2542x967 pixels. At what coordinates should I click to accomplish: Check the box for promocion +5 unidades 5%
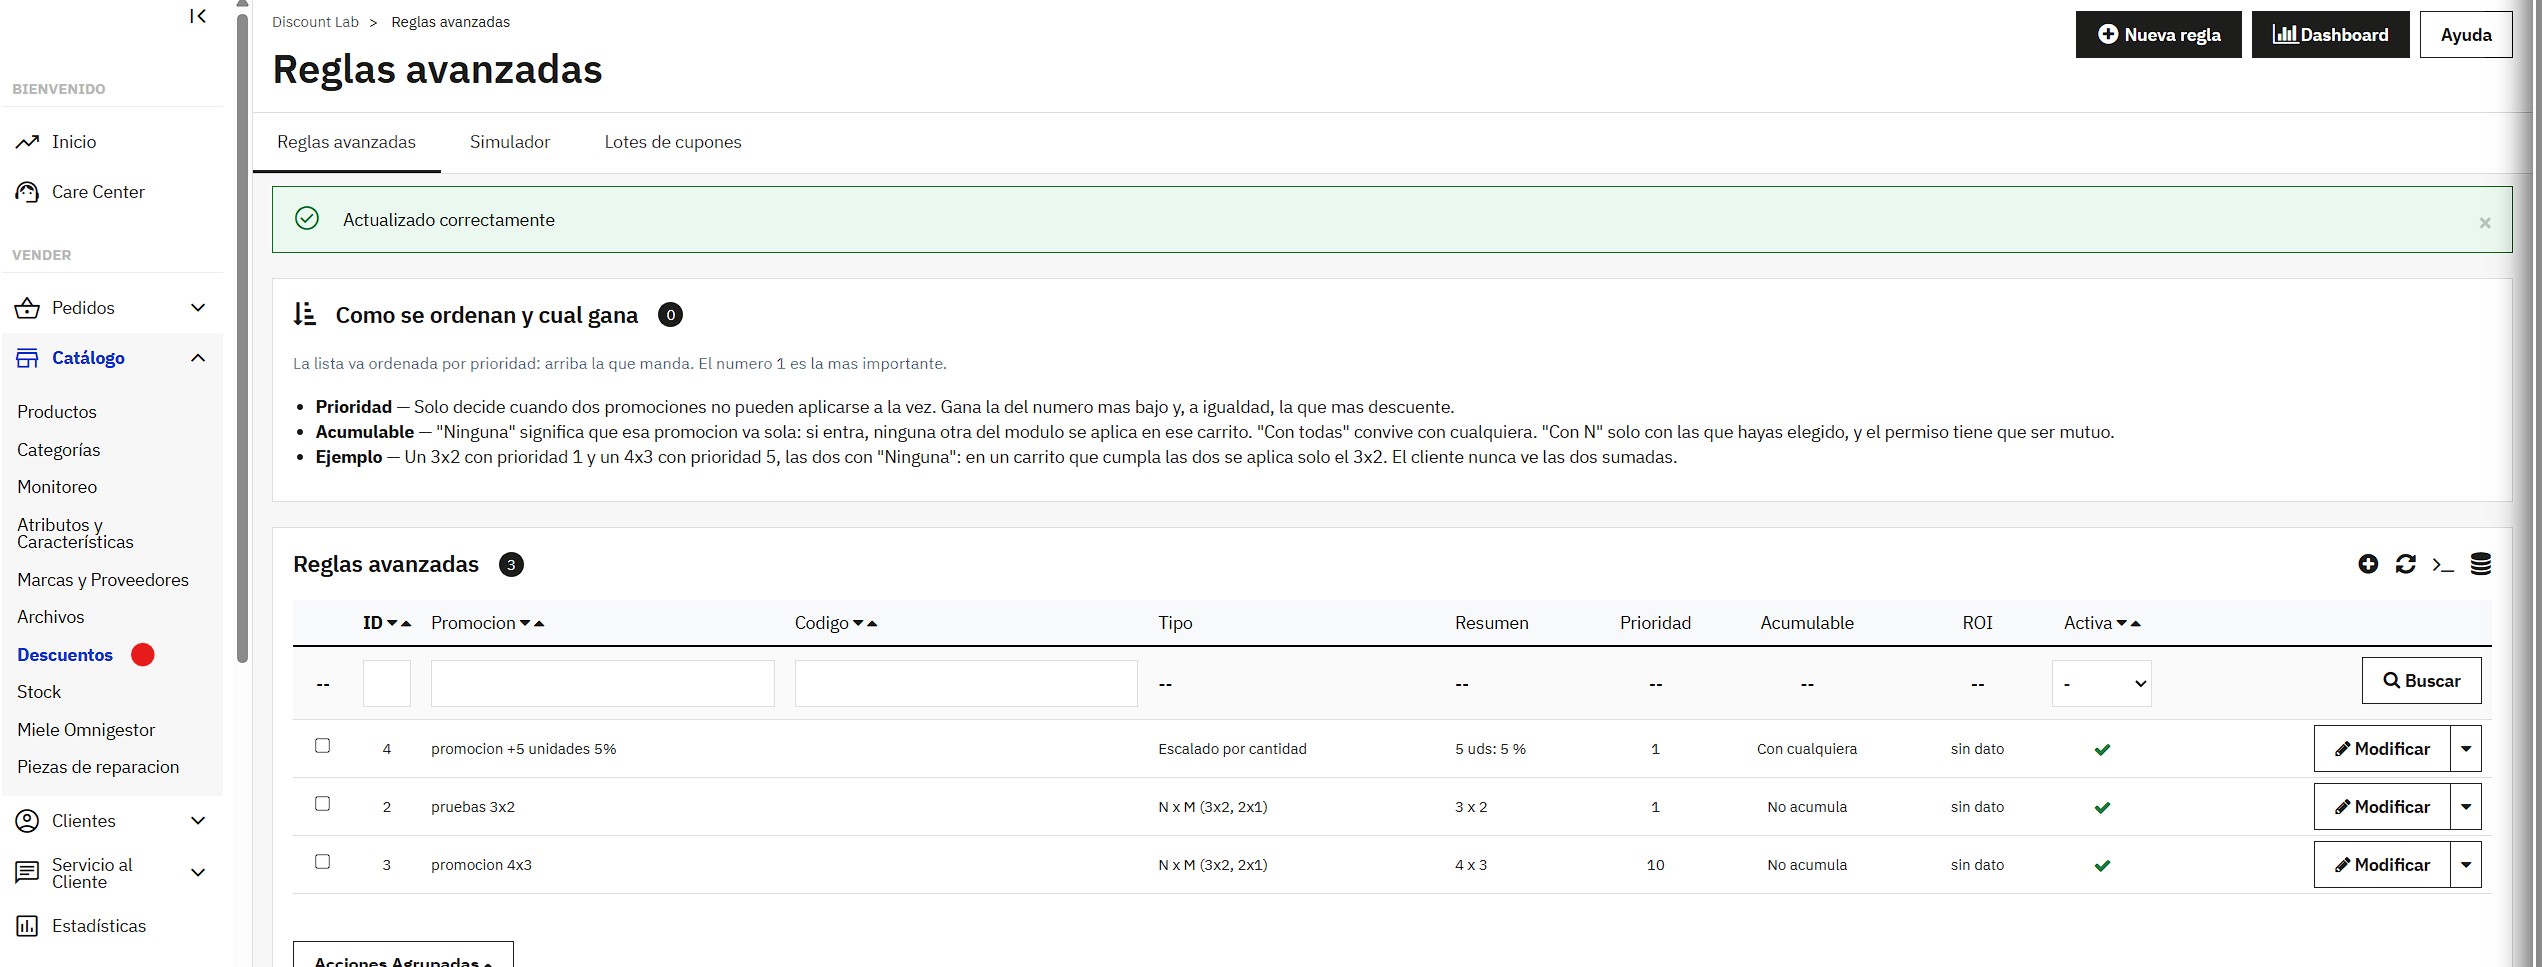coord(322,746)
